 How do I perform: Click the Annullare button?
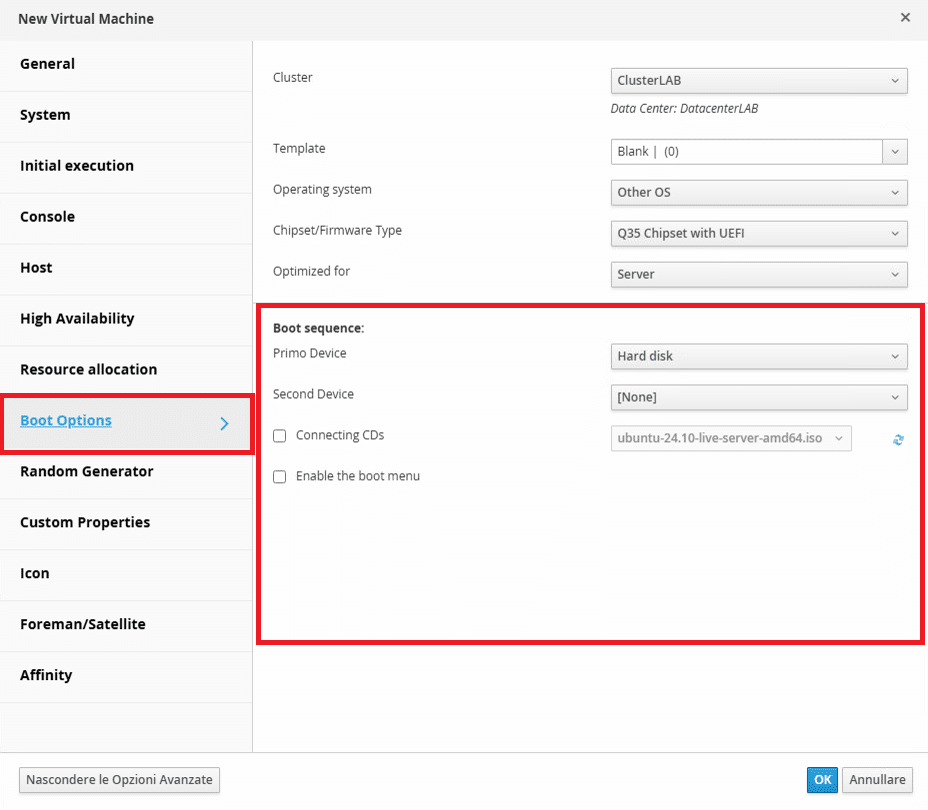point(877,780)
